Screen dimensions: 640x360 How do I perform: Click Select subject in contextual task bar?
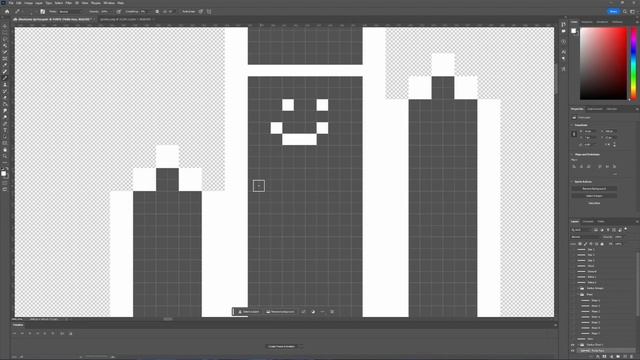[249, 312]
